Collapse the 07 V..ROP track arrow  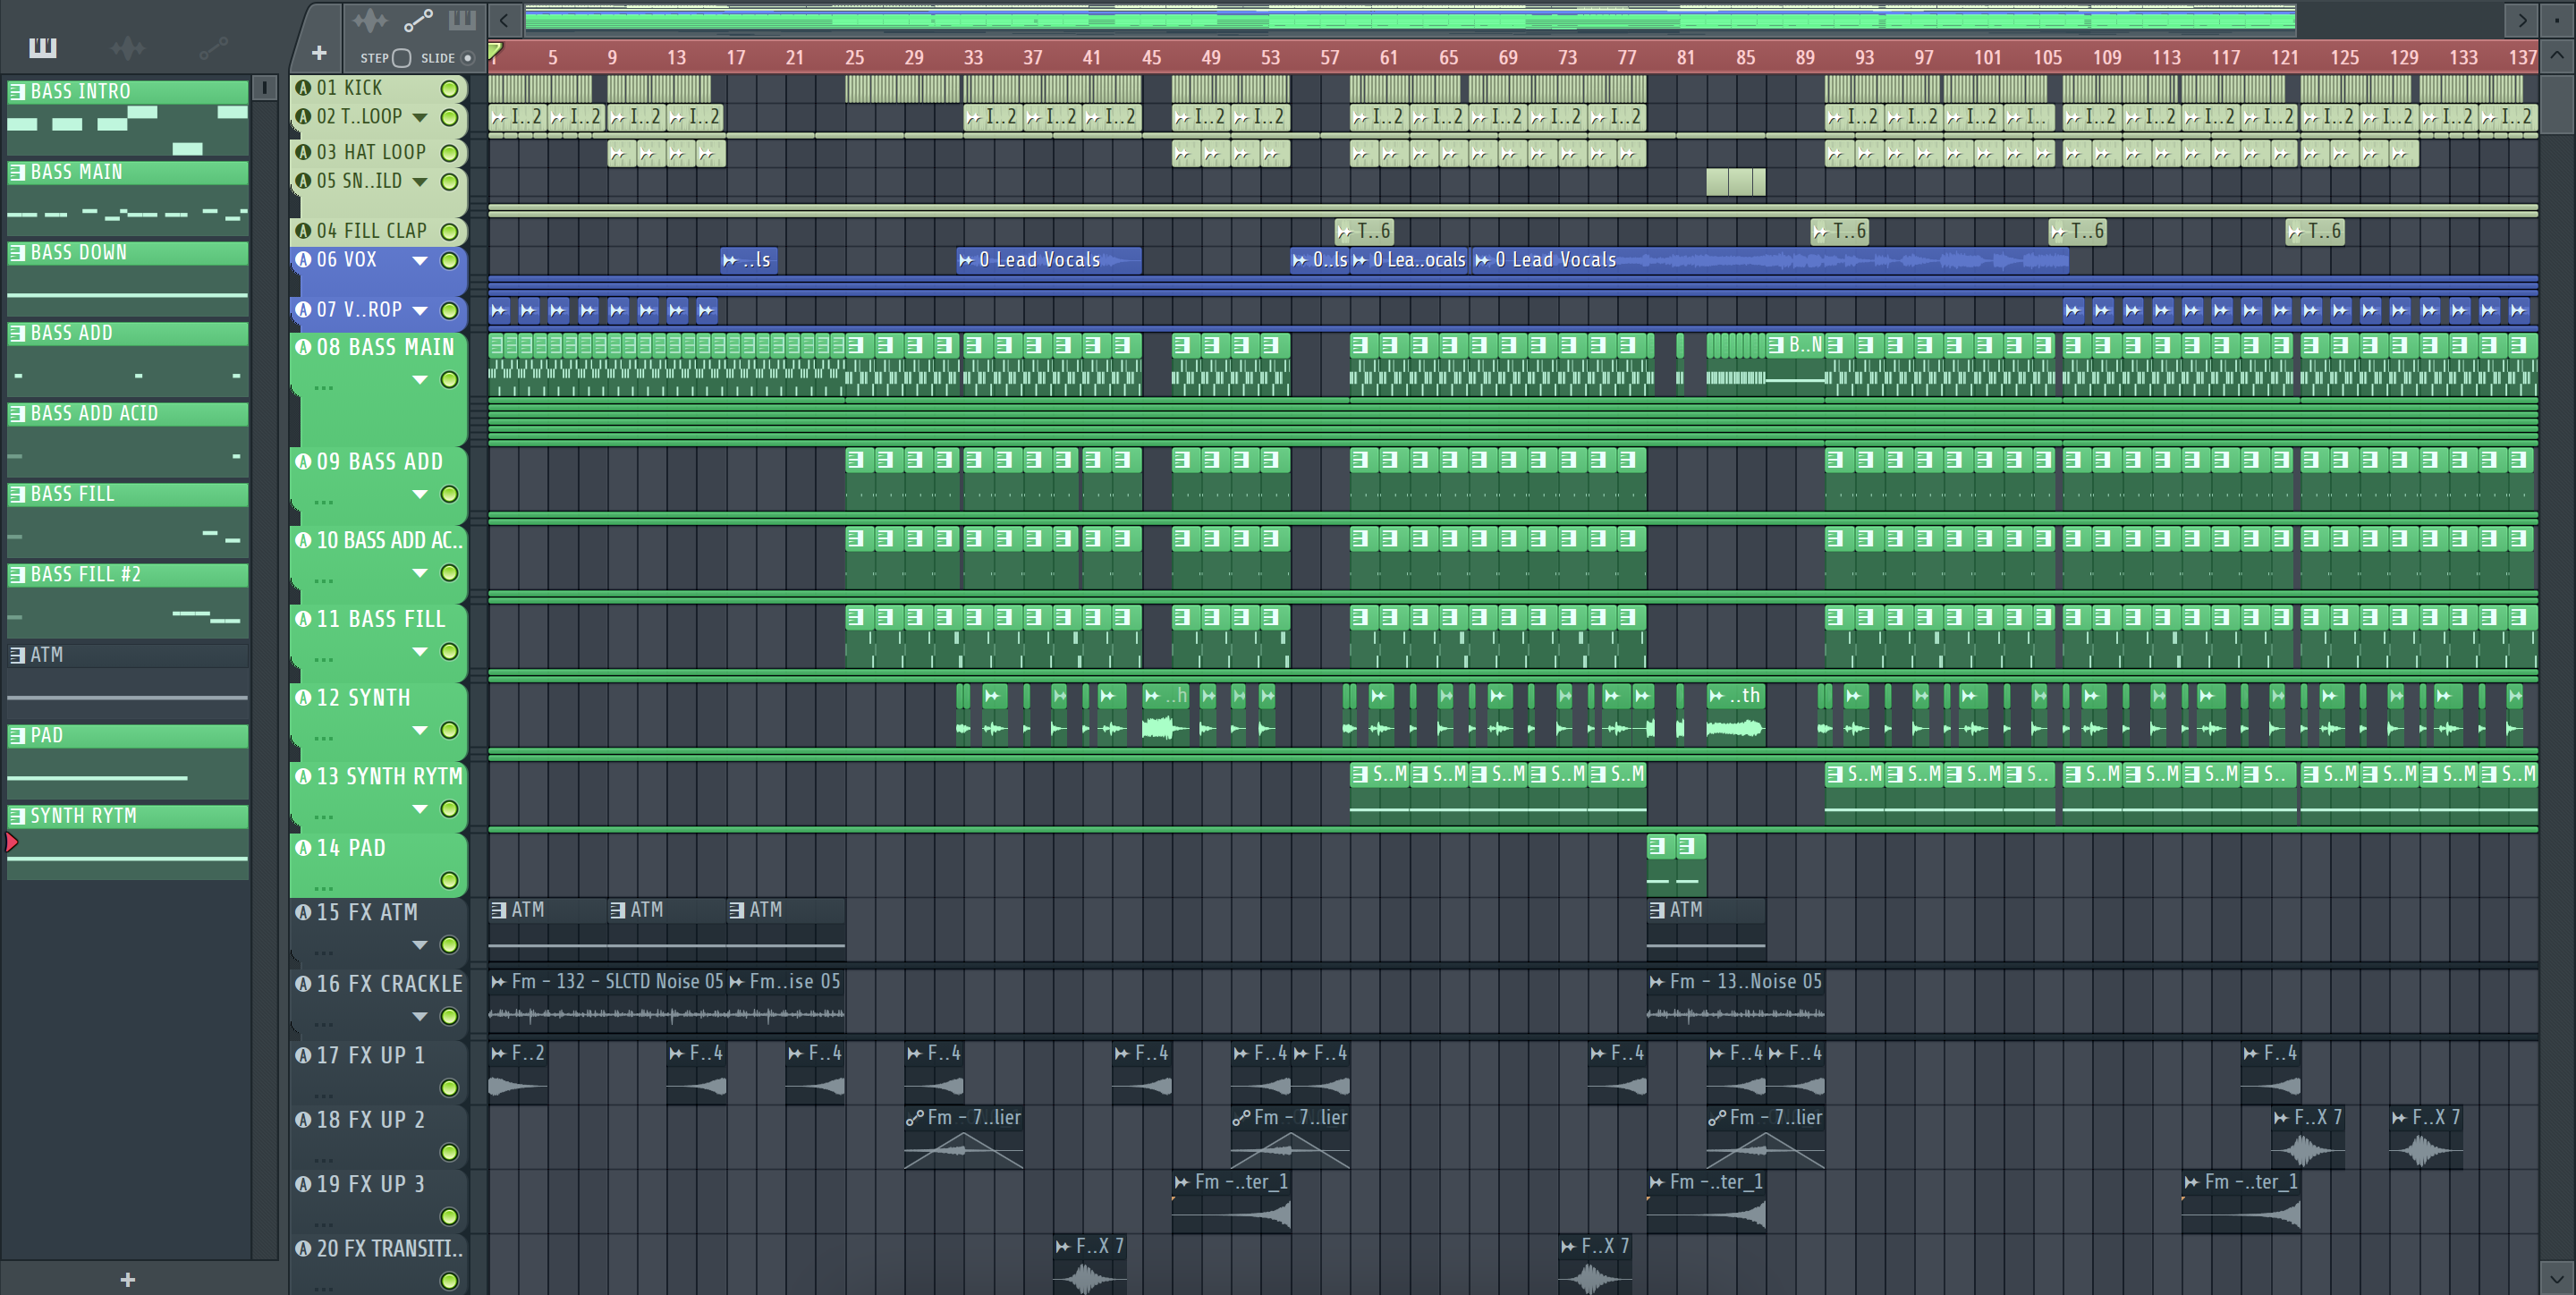pos(420,311)
